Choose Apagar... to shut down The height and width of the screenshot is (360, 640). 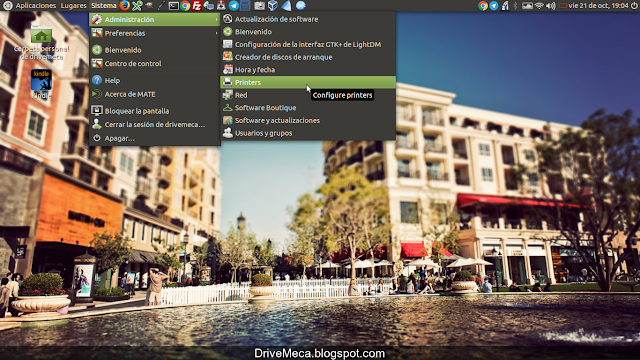pos(155,138)
